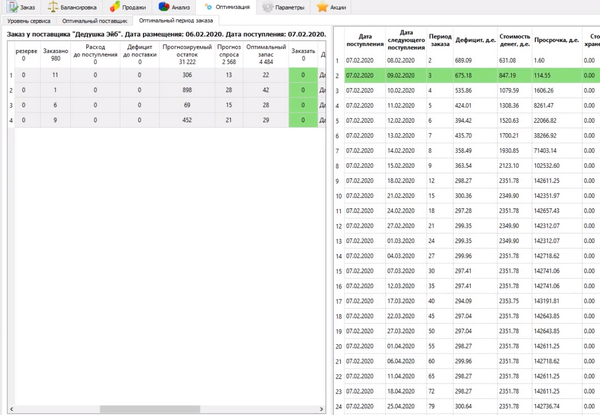This screenshot has height=415, width=600.
Task: Click the Просрочка, д.е. column header
Action: pyautogui.click(x=556, y=40)
